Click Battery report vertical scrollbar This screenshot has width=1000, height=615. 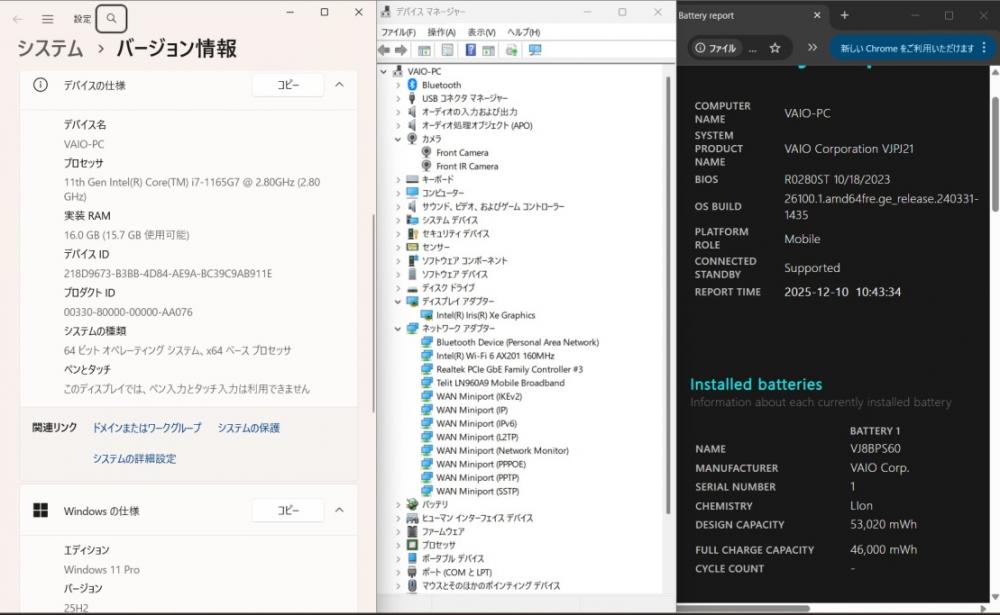pos(994,153)
